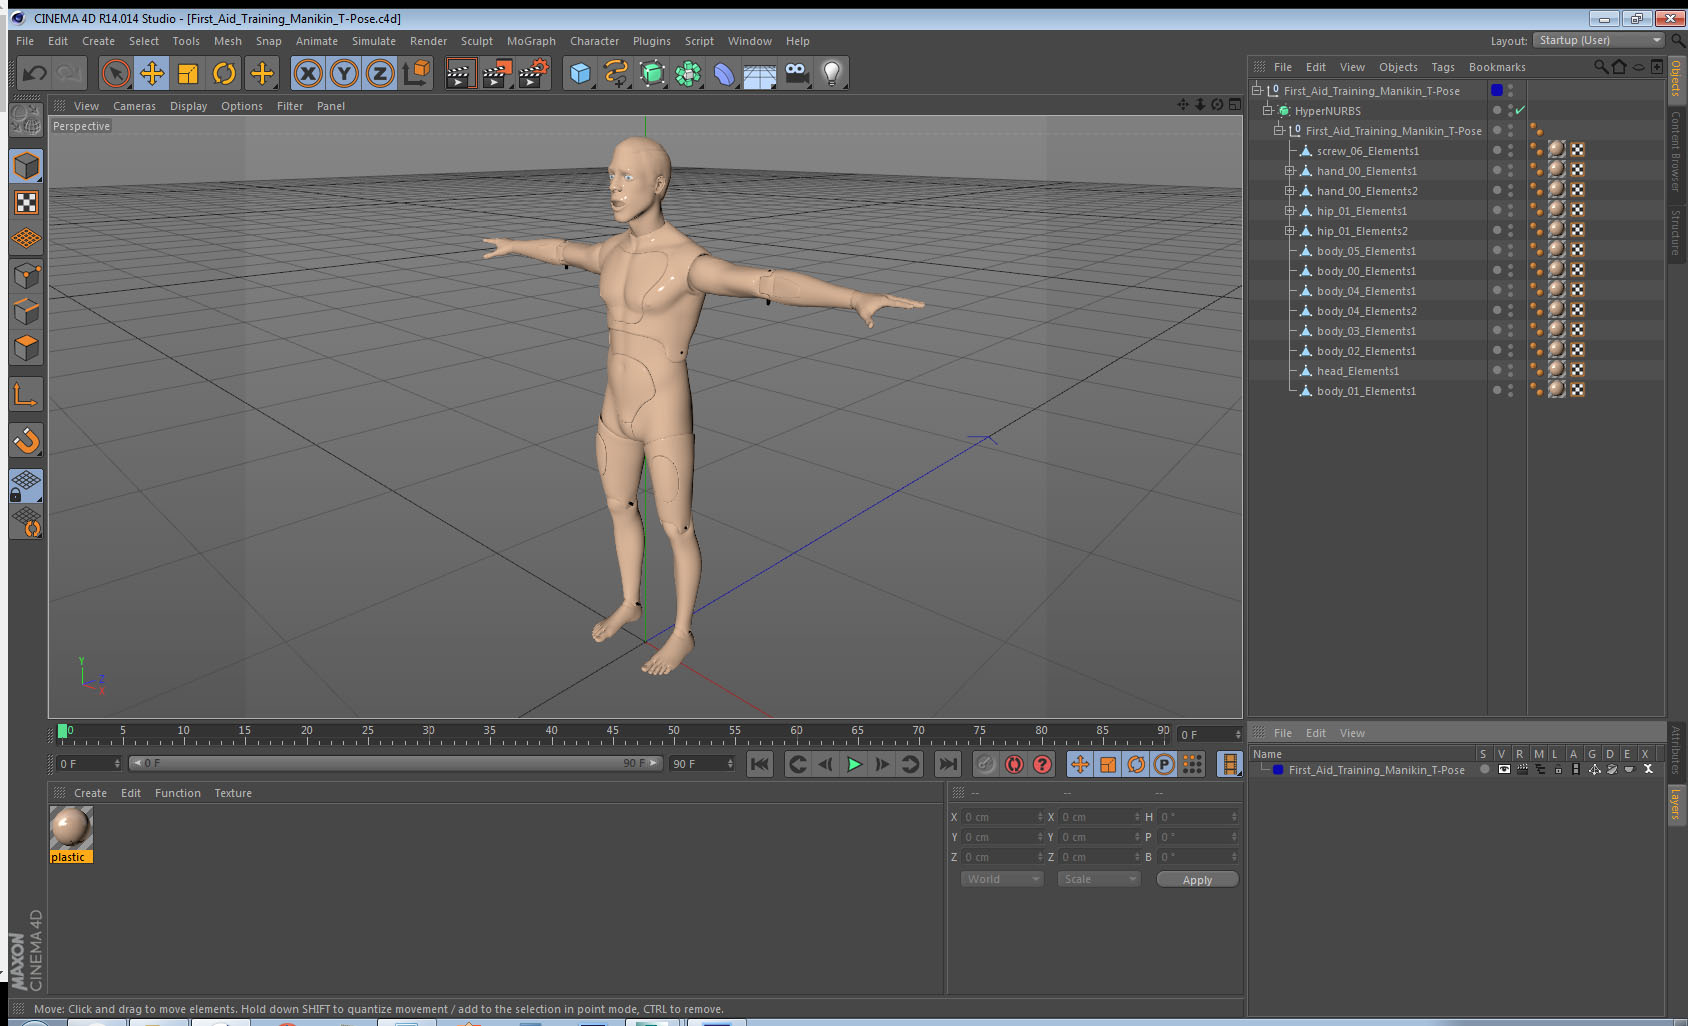1688x1026 pixels.
Task: Toggle X axis lock
Action: tap(308, 73)
